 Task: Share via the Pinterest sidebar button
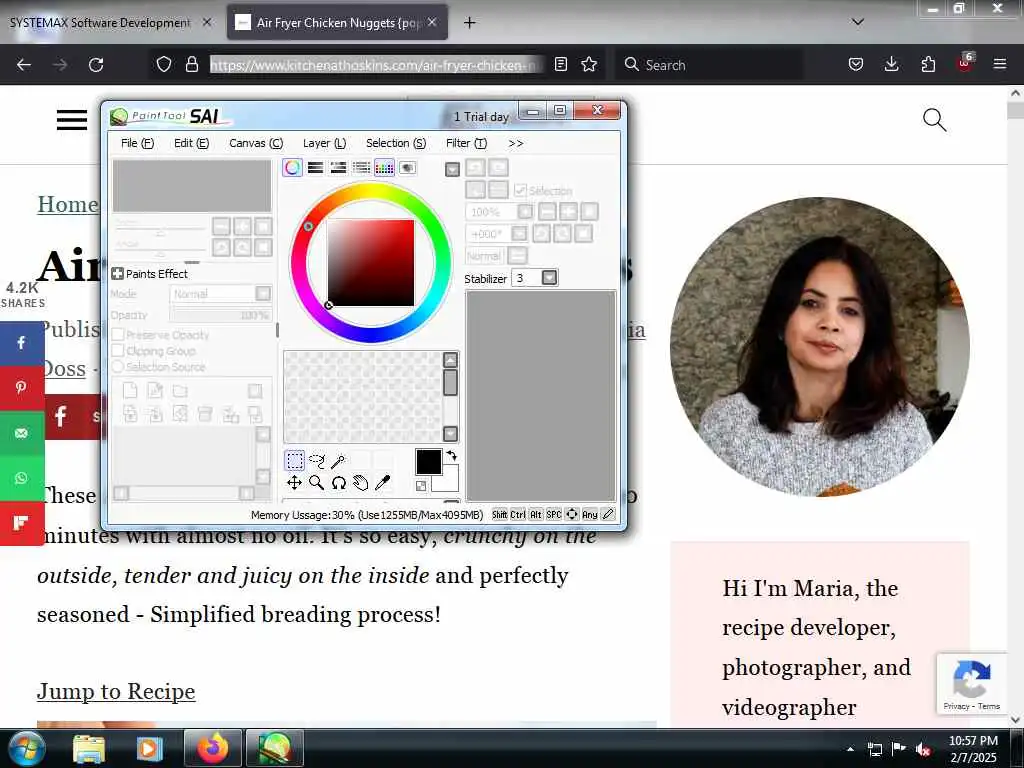(22, 388)
